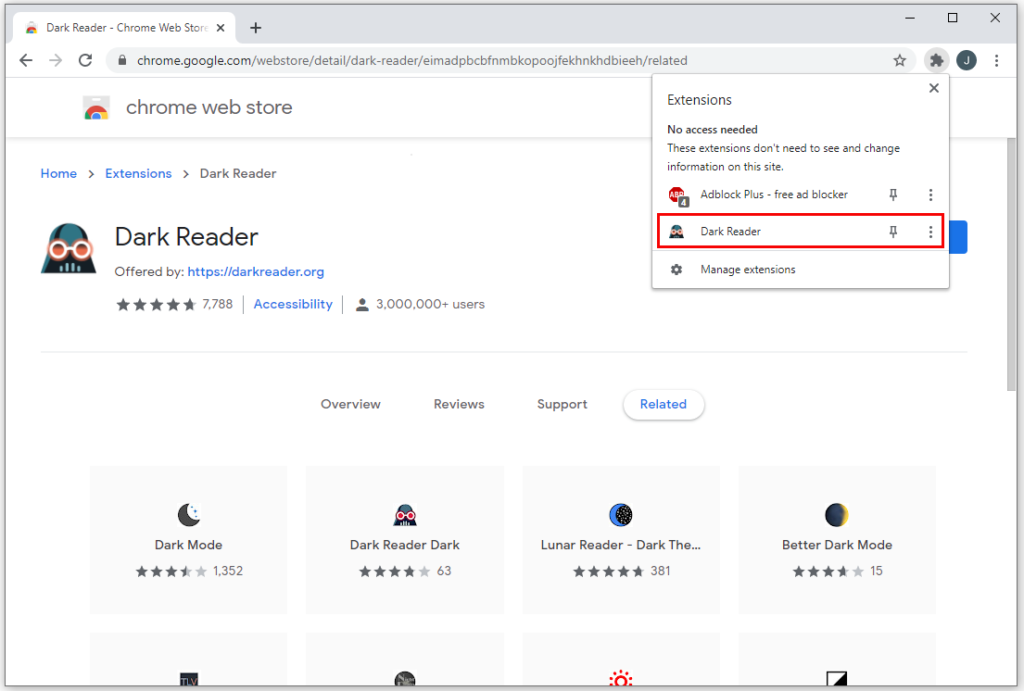
Task: Click the Manage extensions gear icon
Action: (x=674, y=269)
